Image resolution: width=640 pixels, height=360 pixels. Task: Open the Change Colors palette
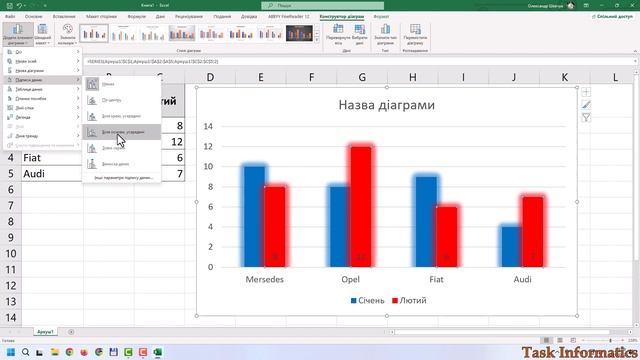coord(67,34)
